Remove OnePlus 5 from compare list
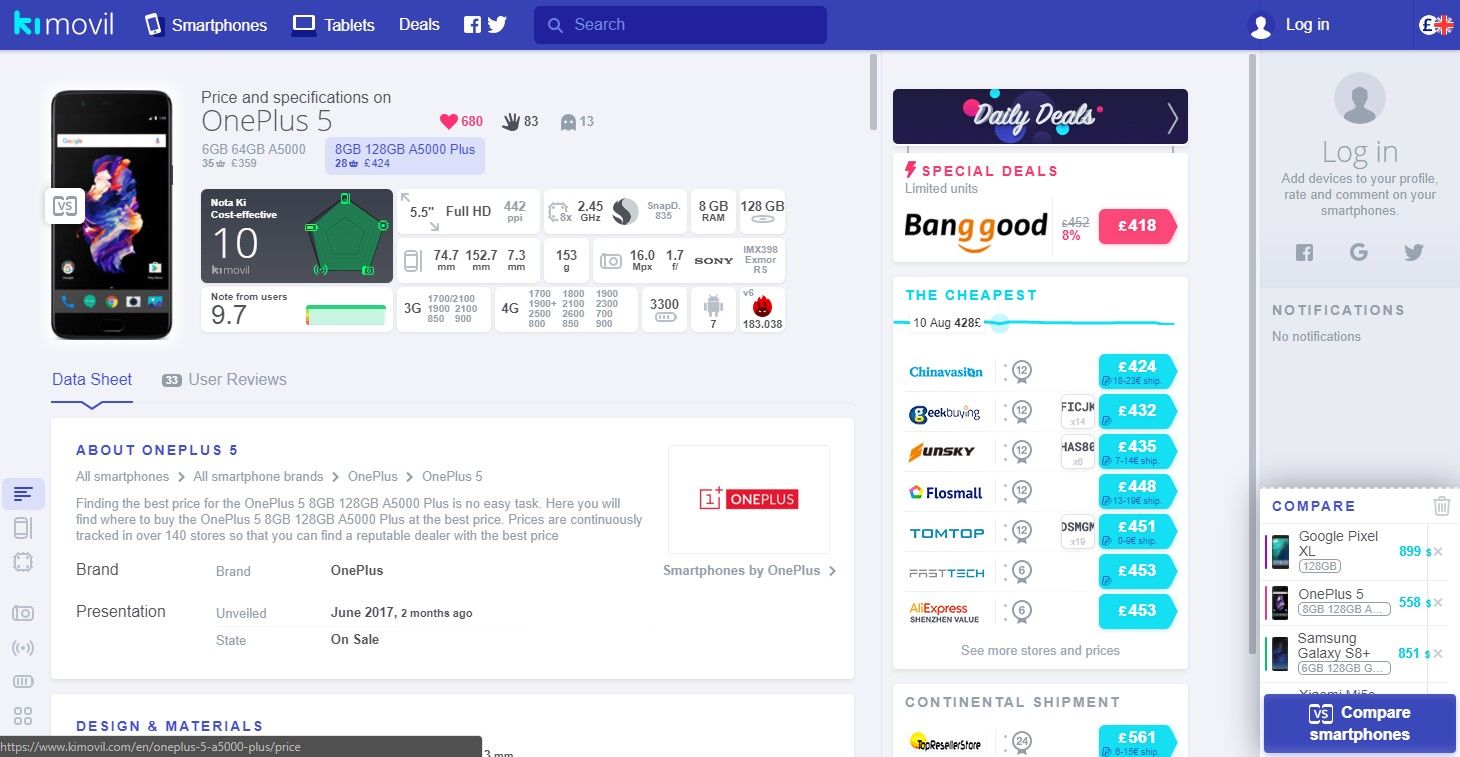This screenshot has height=757, width=1460. click(x=1438, y=602)
